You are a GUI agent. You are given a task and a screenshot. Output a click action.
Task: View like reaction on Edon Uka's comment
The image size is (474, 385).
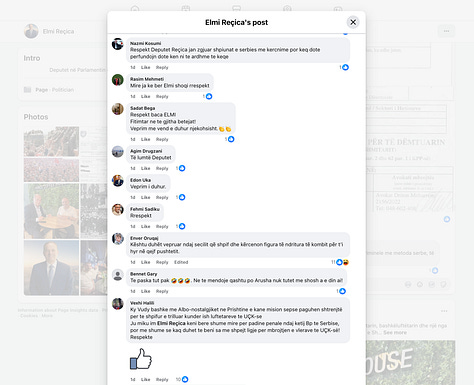coord(181,197)
